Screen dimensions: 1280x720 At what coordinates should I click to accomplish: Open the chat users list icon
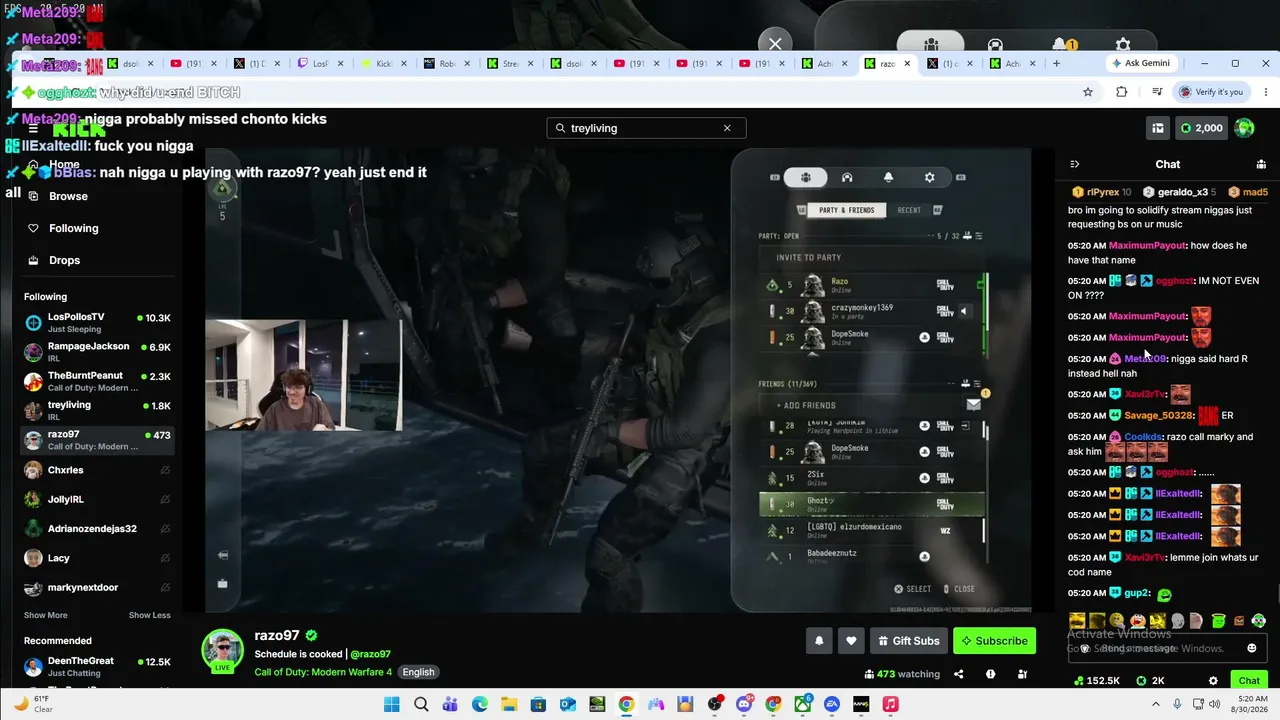(1261, 164)
